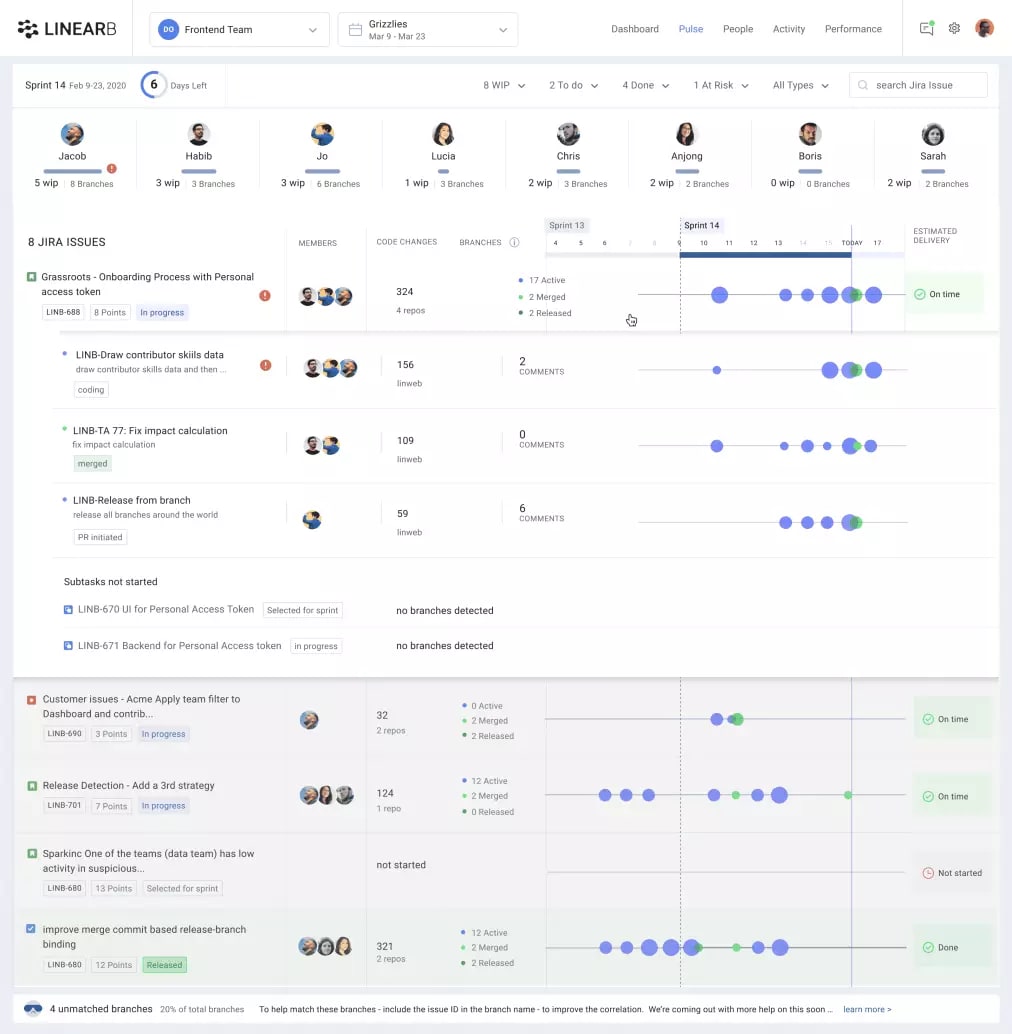The width and height of the screenshot is (1012, 1034).
Task: Click the Sprint 13 timeline label
Action: click(567, 226)
